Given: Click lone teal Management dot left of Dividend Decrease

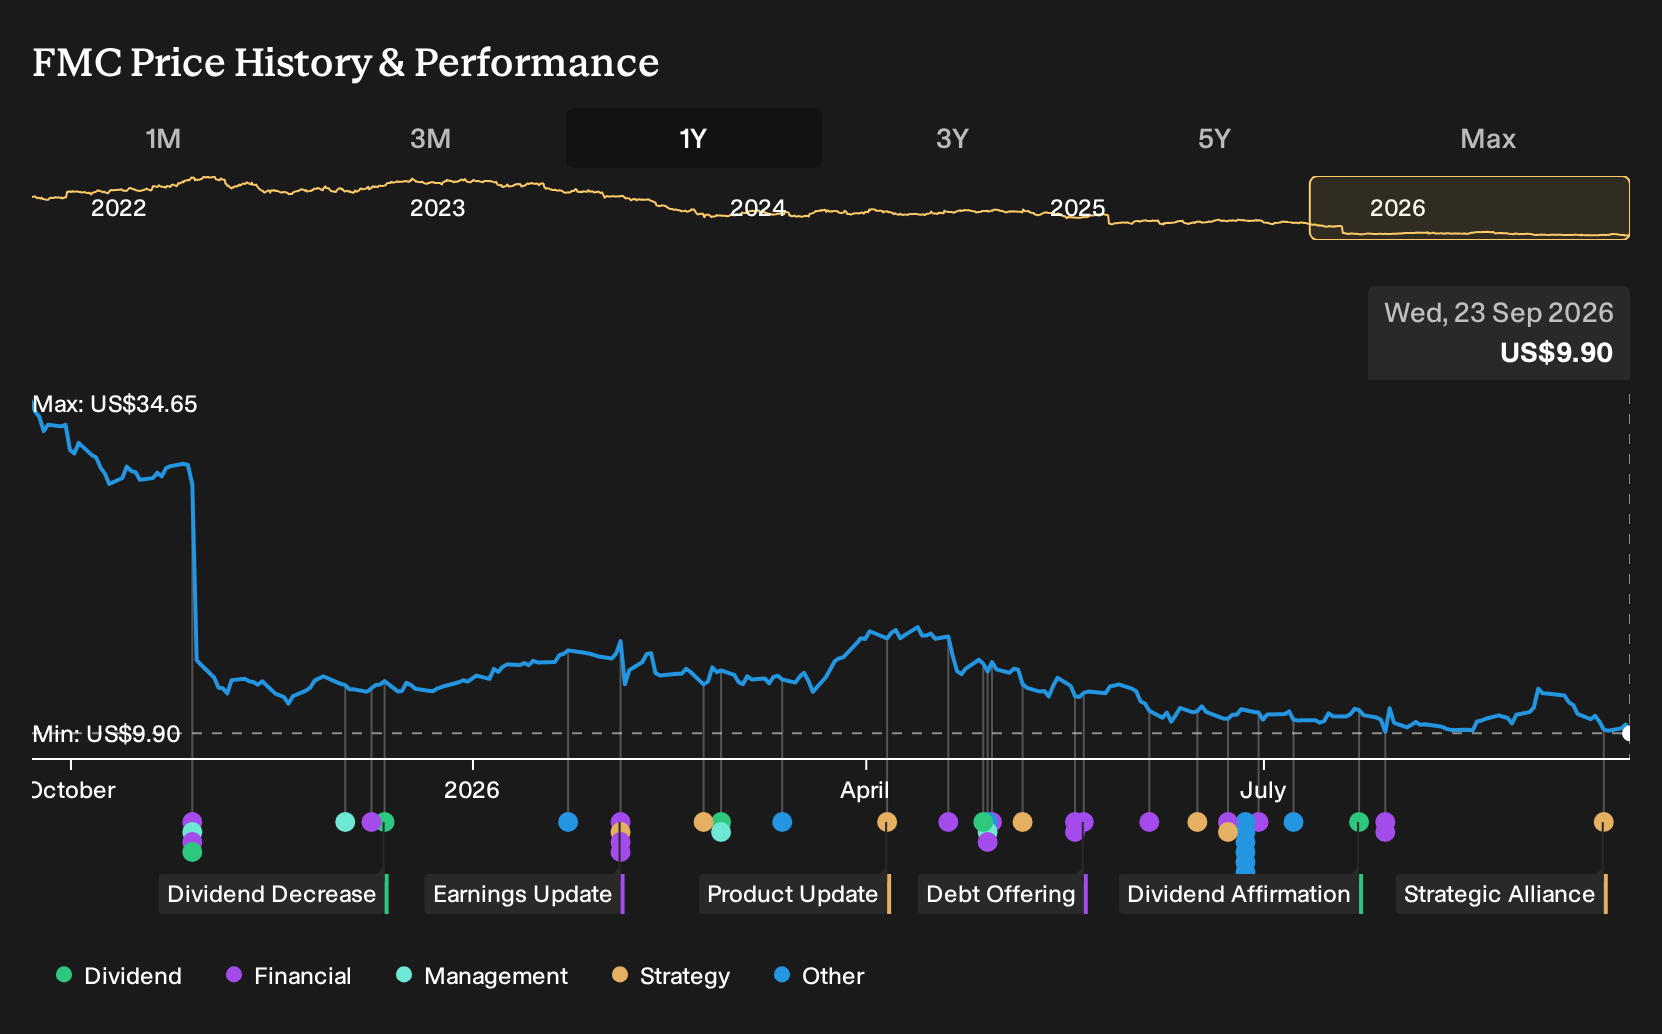Looking at the screenshot, I should pos(345,822).
